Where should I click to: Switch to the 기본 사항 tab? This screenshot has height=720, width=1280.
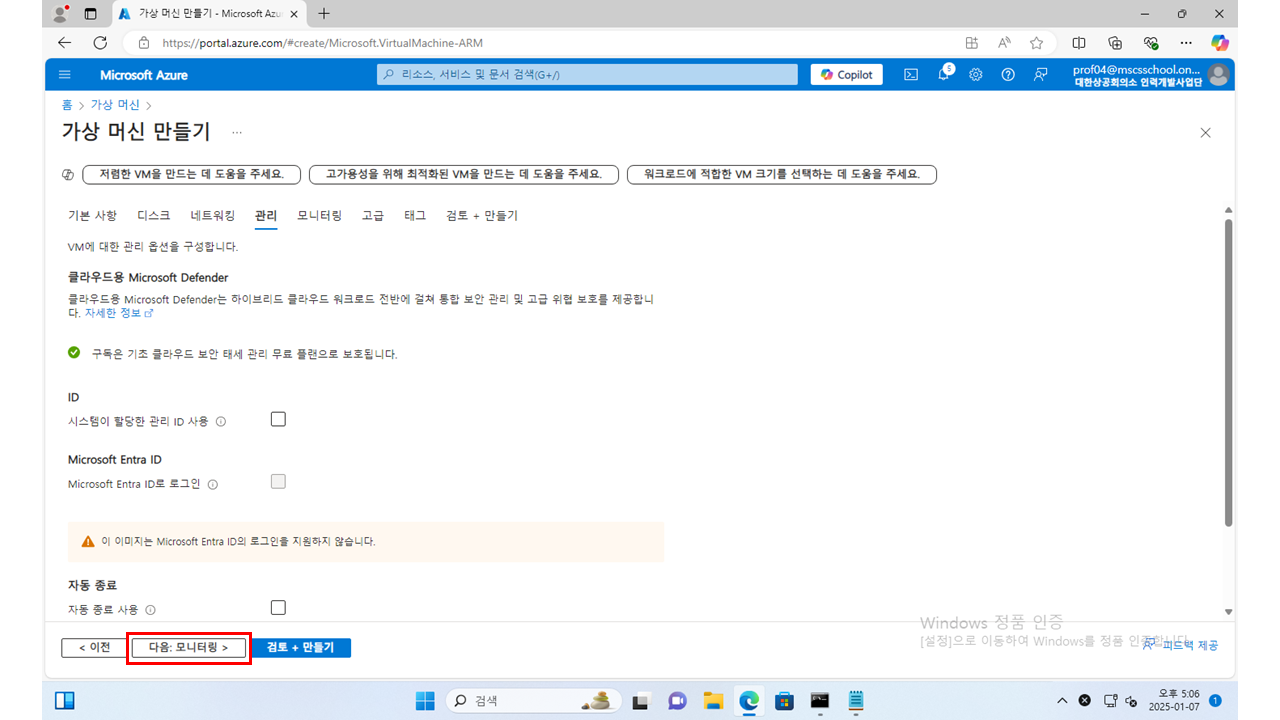pos(92,216)
